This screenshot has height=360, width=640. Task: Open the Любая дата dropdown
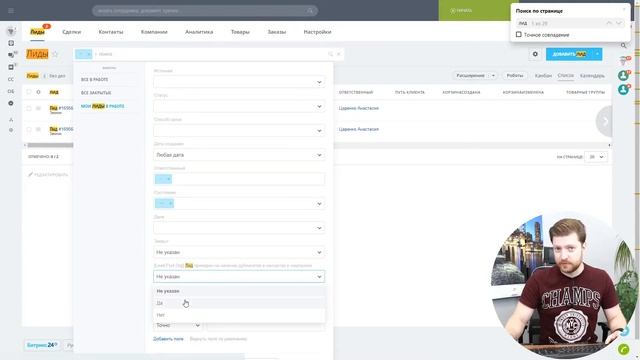(239, 155)
